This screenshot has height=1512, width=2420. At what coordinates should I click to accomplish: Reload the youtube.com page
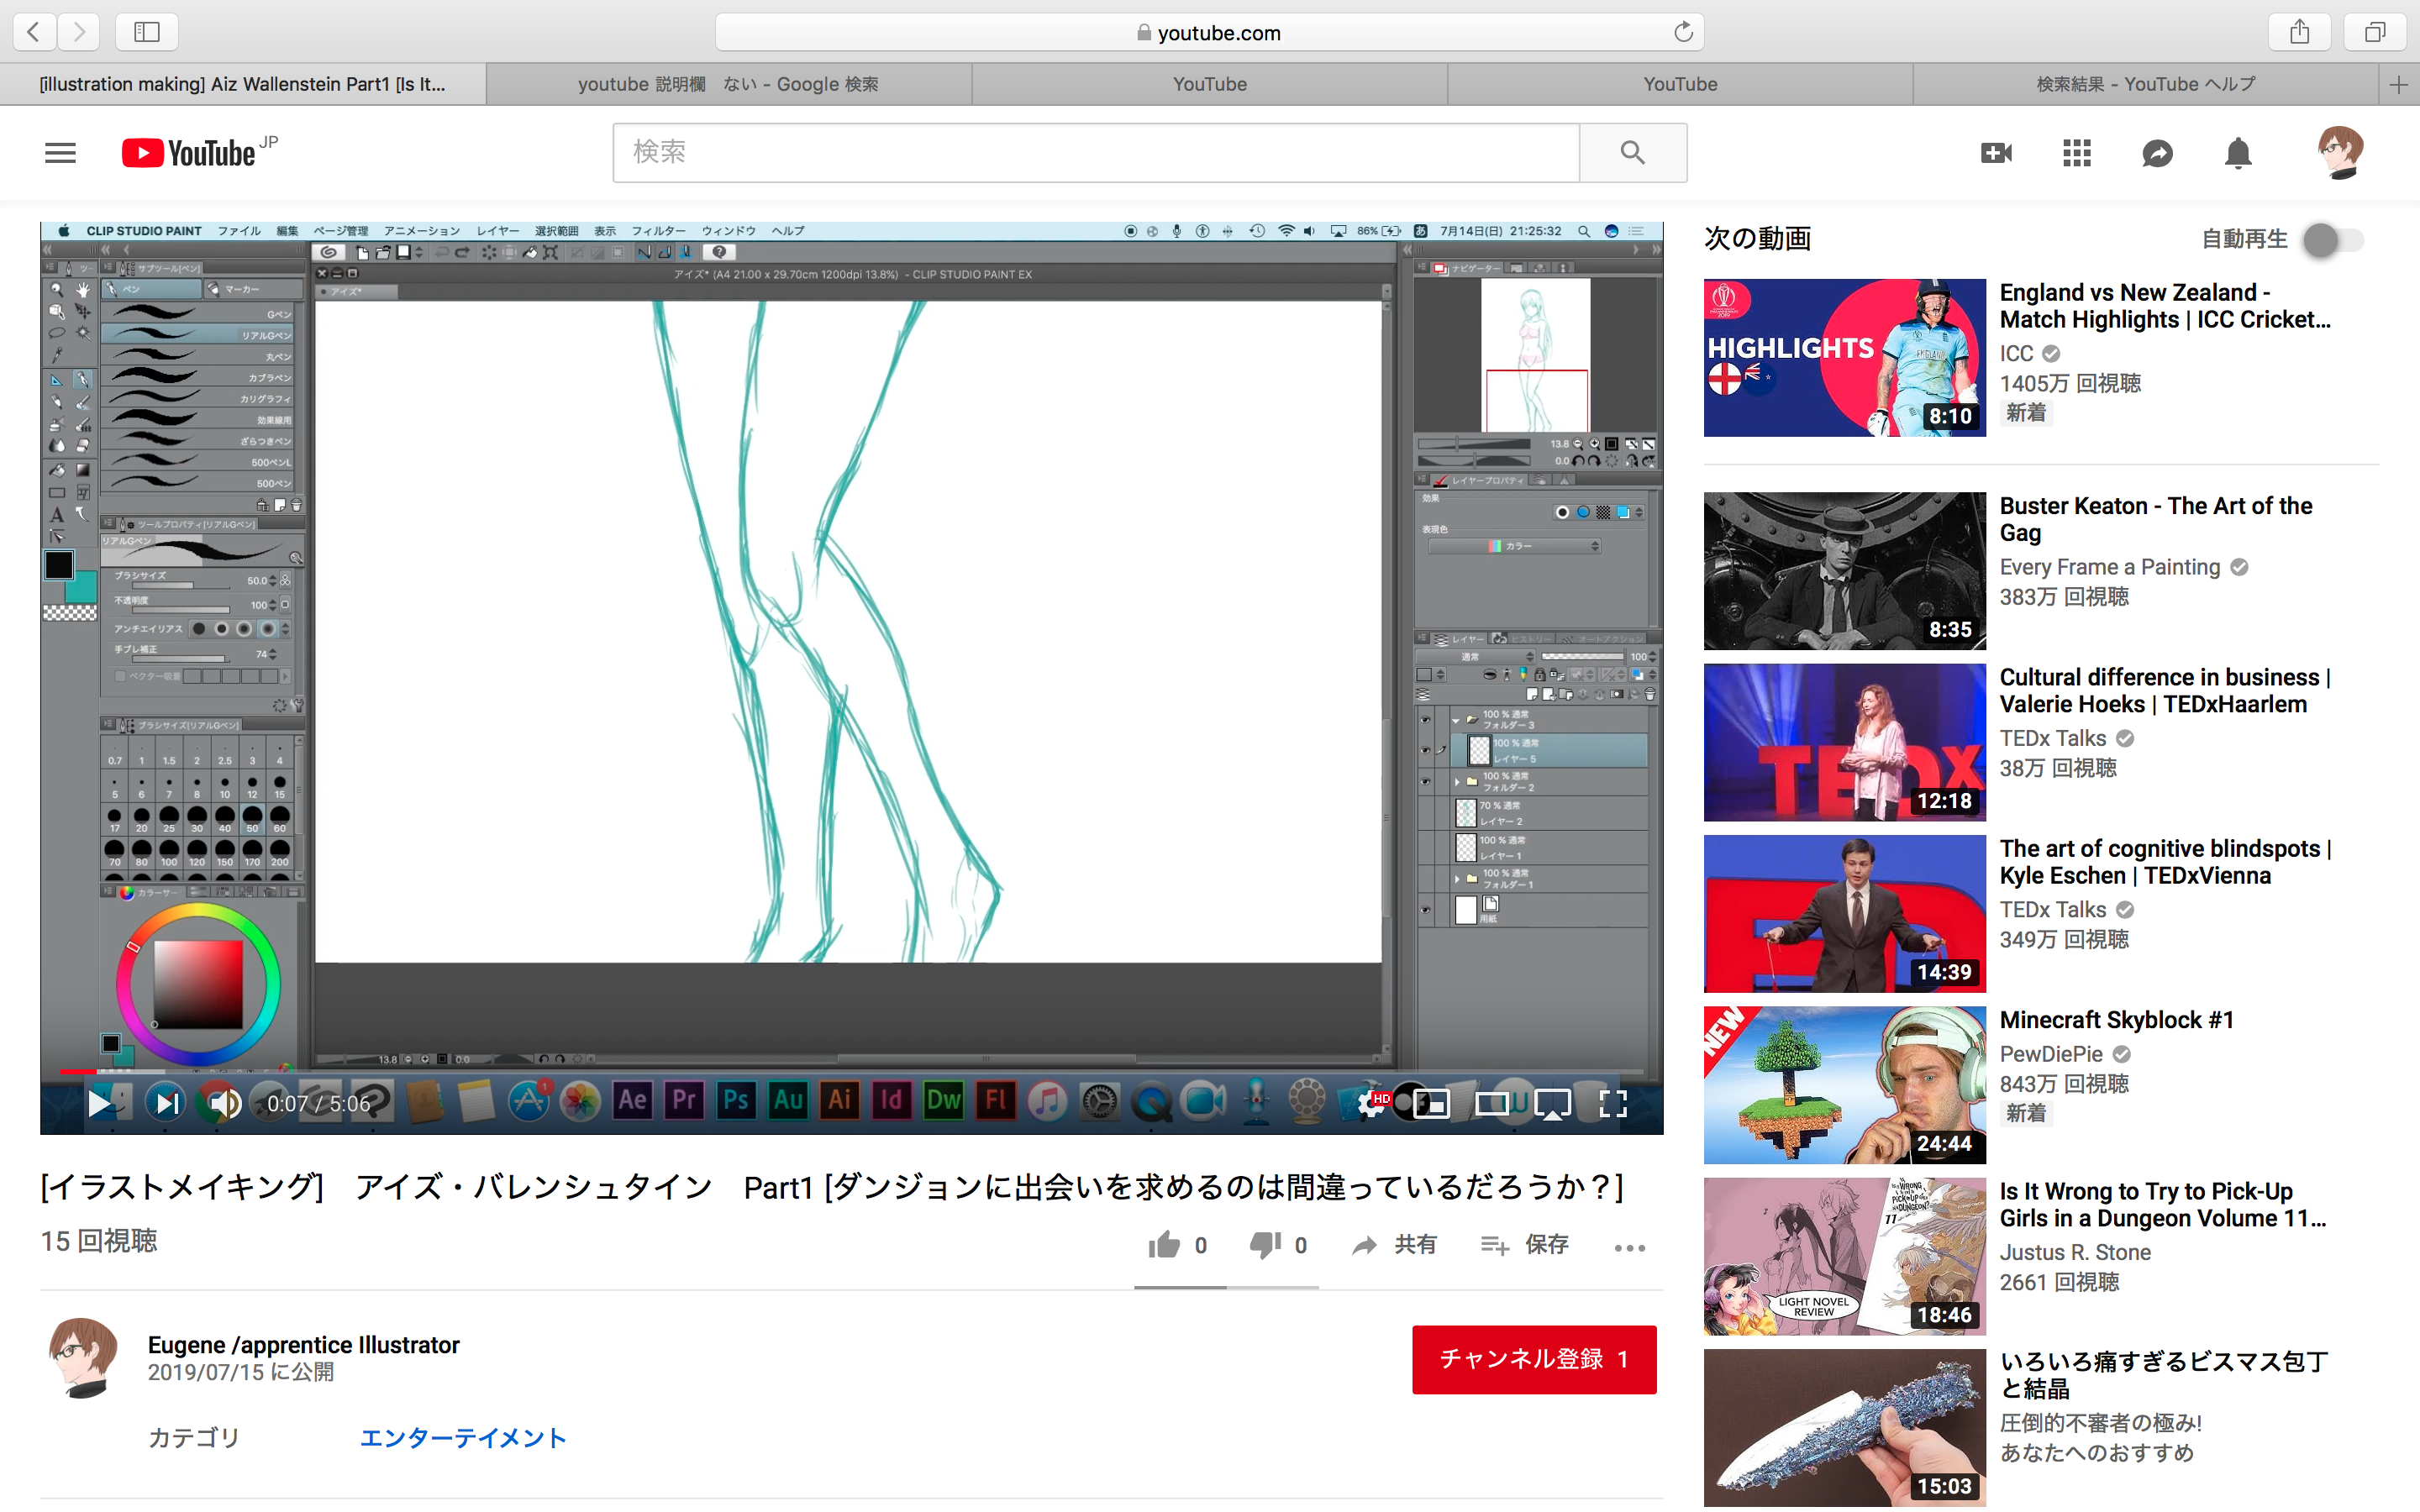pyautogui.click(x=1683, y=32)
